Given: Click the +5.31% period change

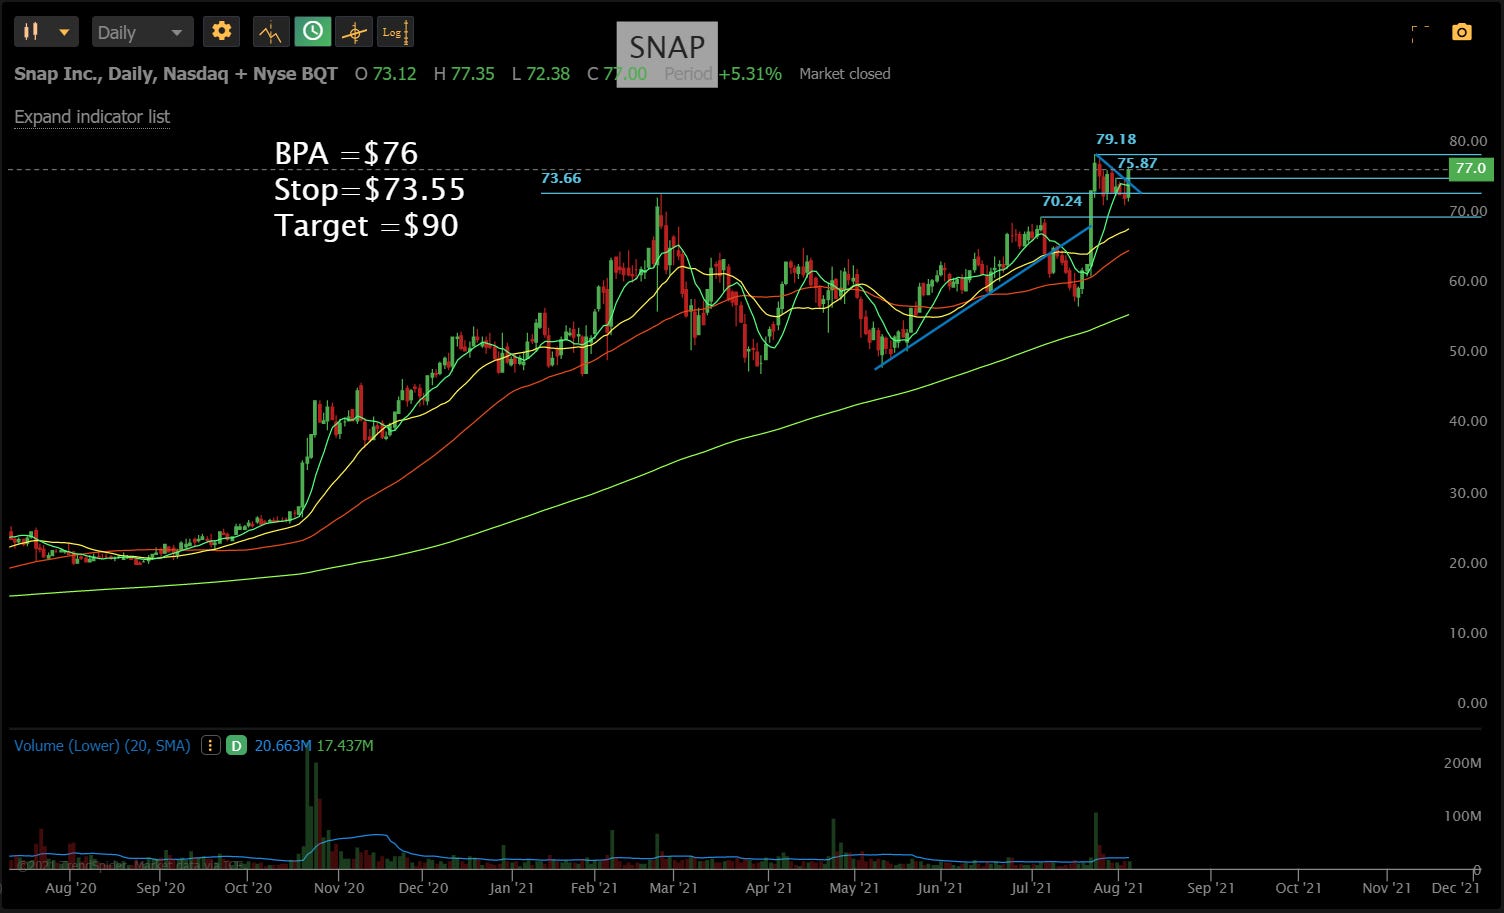Looking at the screenshot, I should pyautogui.click(x=750, y=74).
